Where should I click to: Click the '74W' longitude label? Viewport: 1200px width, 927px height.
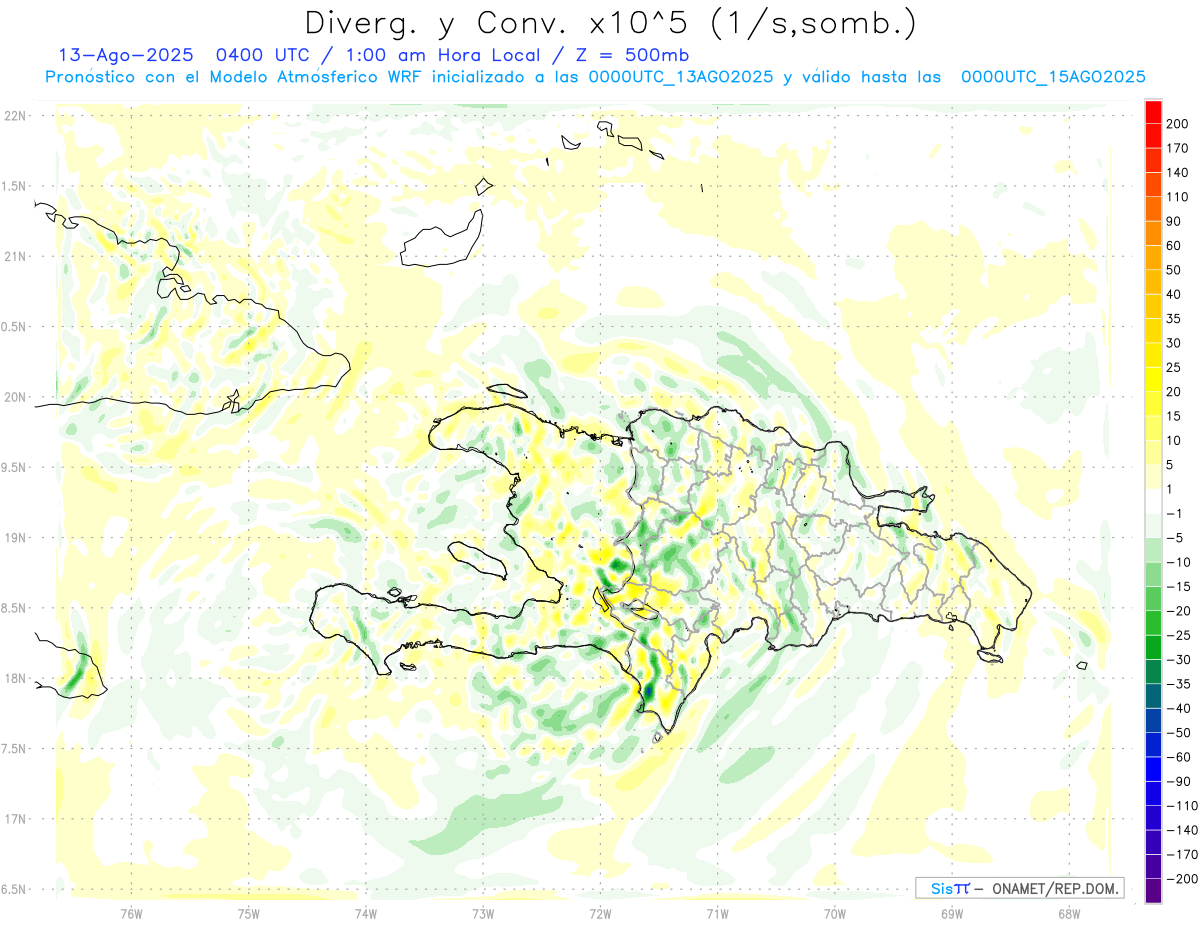click(x=366, y=914)
